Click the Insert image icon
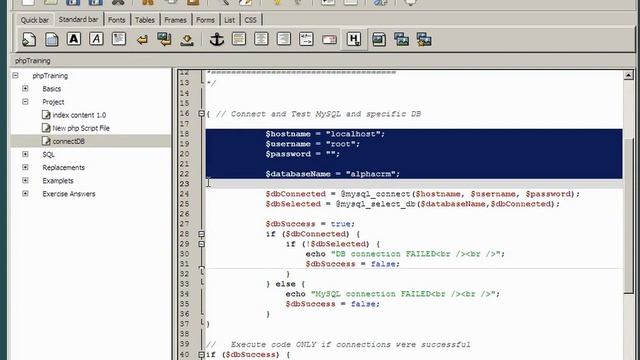 (379, 40)
